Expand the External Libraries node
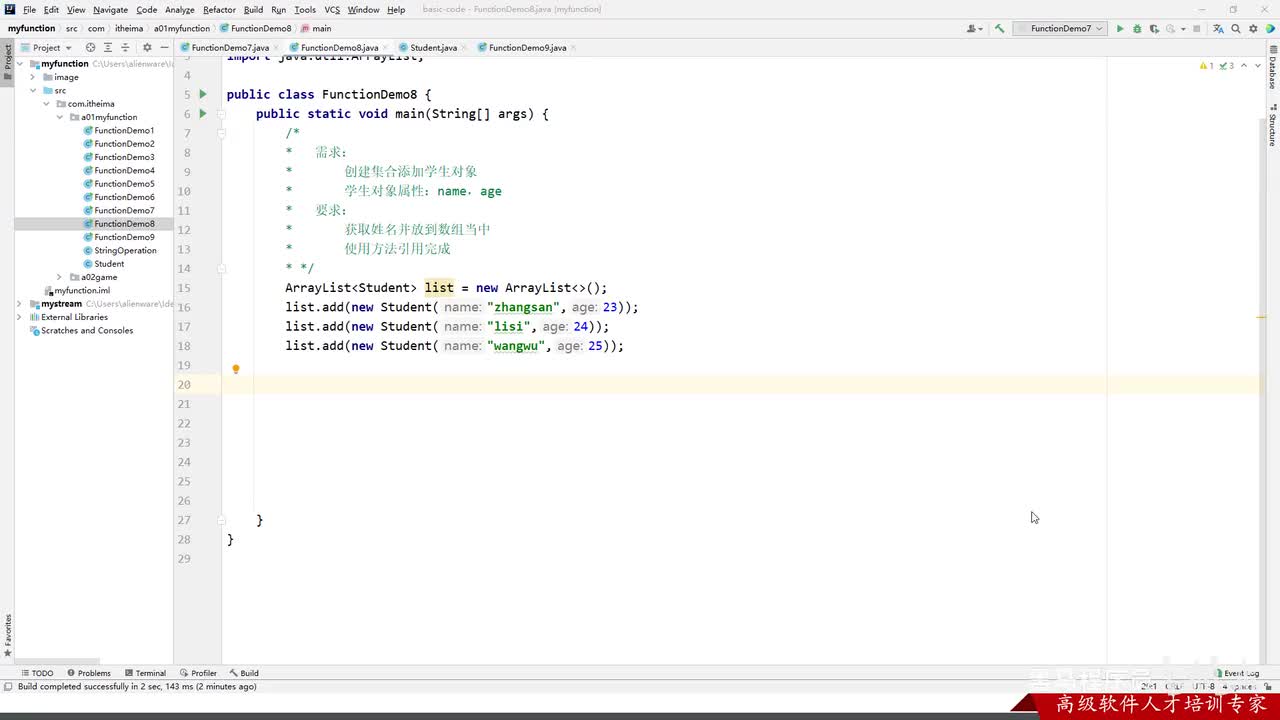Viewport: 1280px width, 720px height. tap(20, 317)
